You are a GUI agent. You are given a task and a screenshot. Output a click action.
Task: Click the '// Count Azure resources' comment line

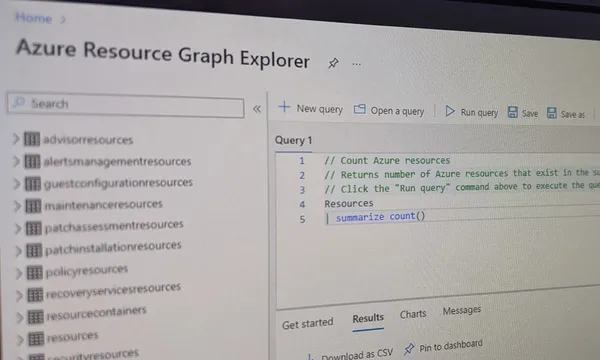387,160
